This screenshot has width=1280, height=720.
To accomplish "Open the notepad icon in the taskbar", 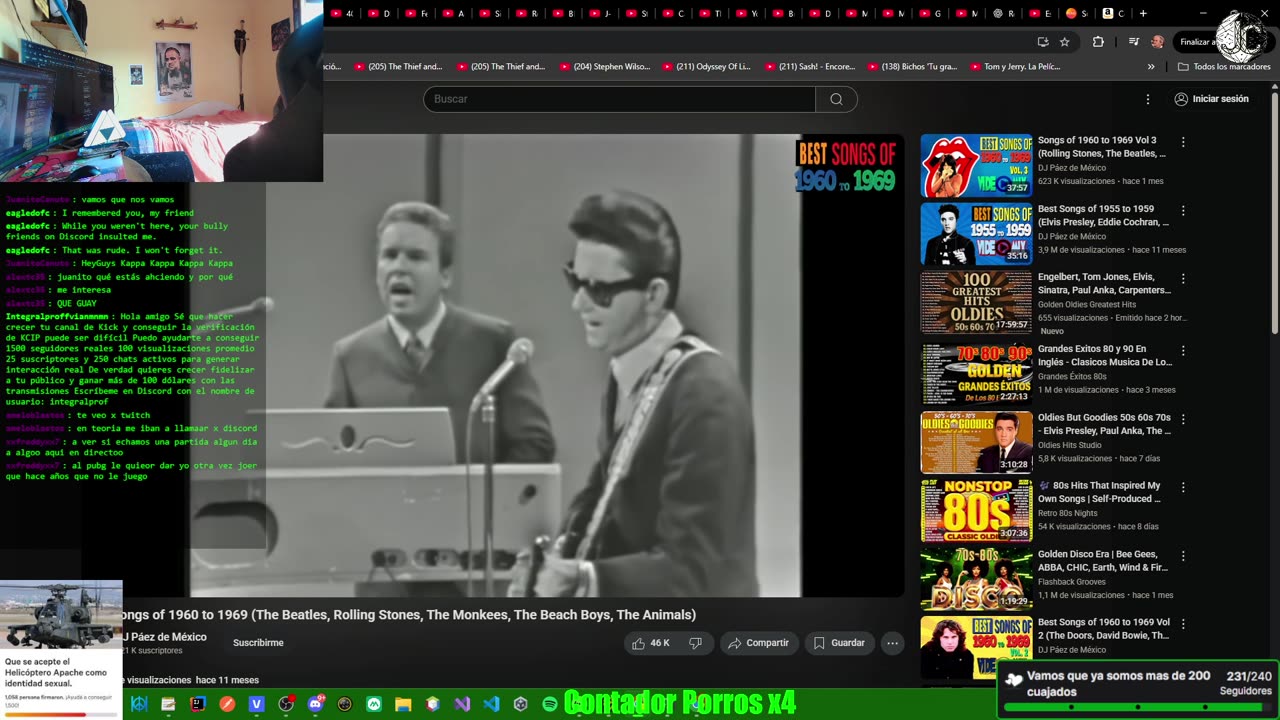I will [x=168, y=704].
